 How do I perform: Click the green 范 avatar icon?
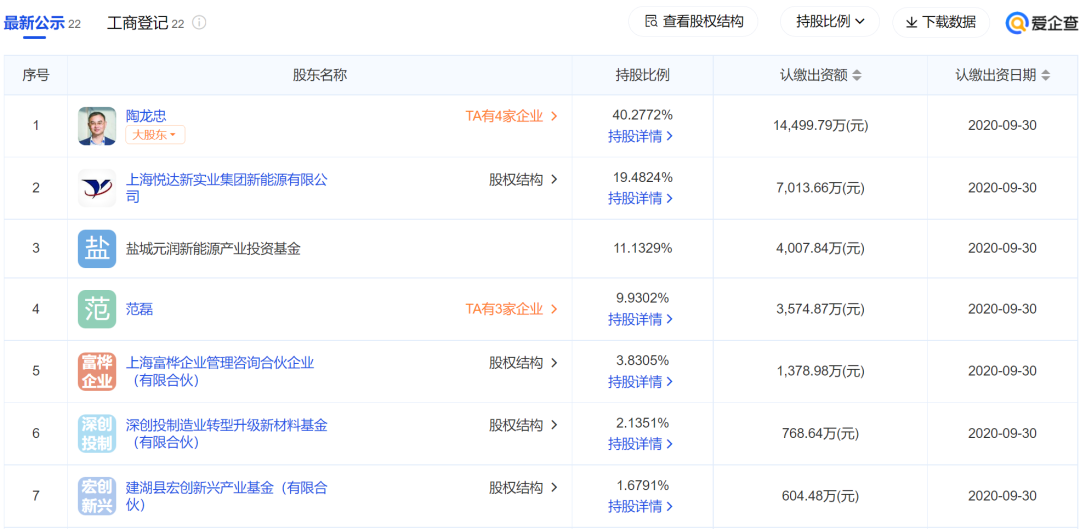97,309
